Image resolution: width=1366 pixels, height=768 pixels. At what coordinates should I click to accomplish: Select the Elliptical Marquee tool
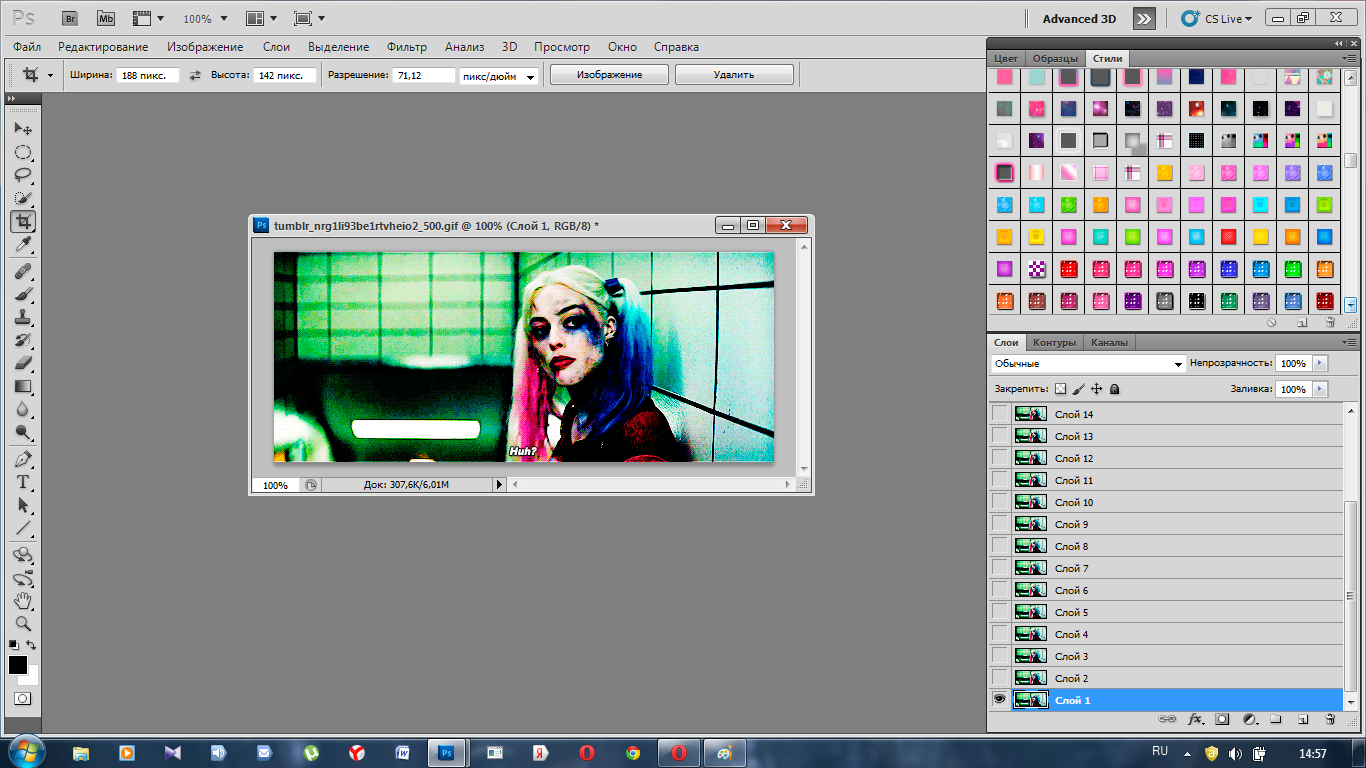(x=23, y=152)
